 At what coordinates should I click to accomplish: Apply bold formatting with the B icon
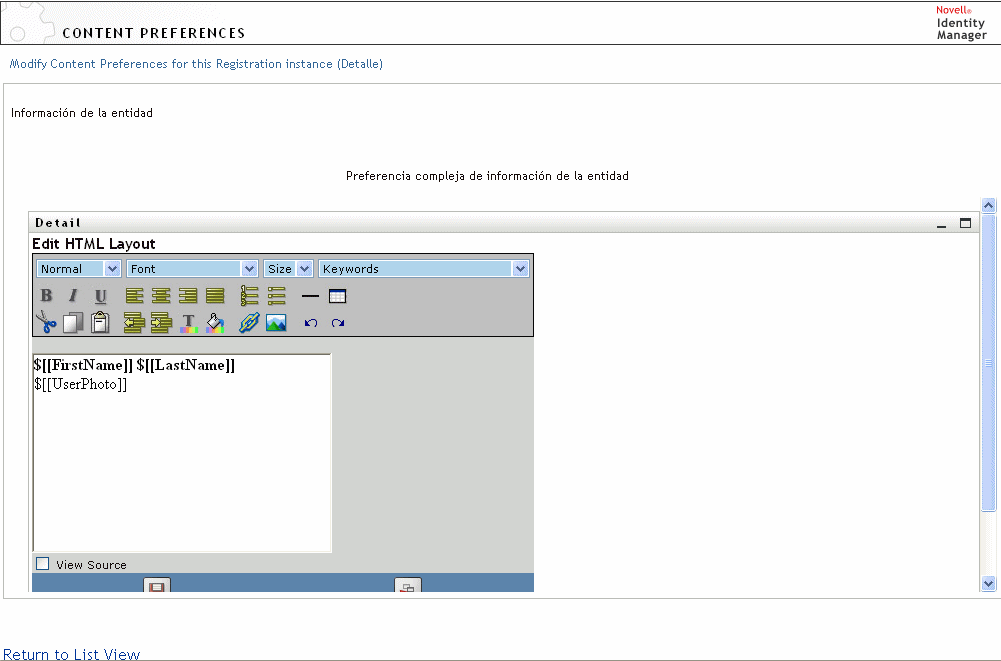[47, 296]
